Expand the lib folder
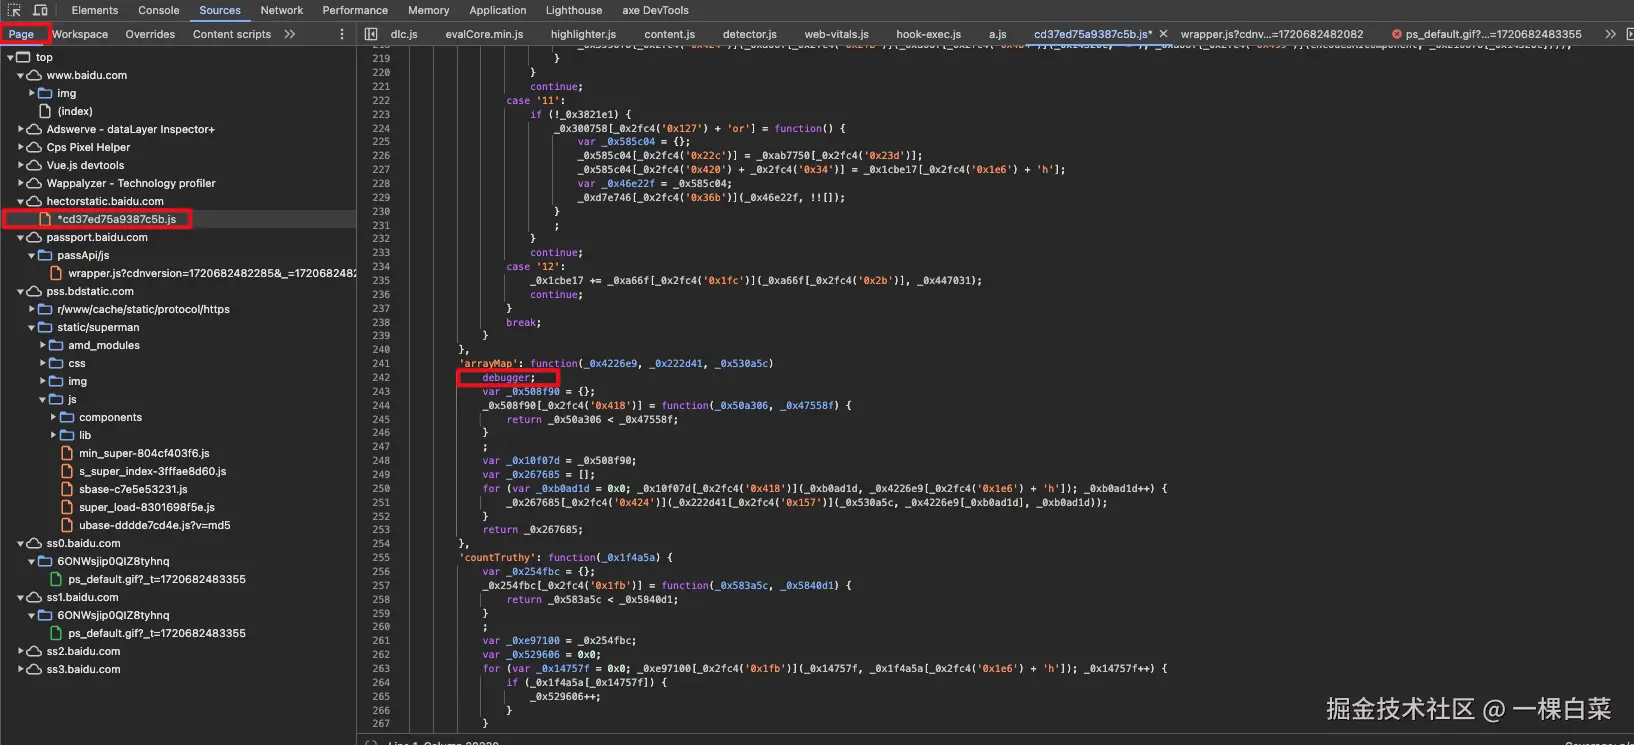Screen dimensions: 1634x745 (54, 435)
